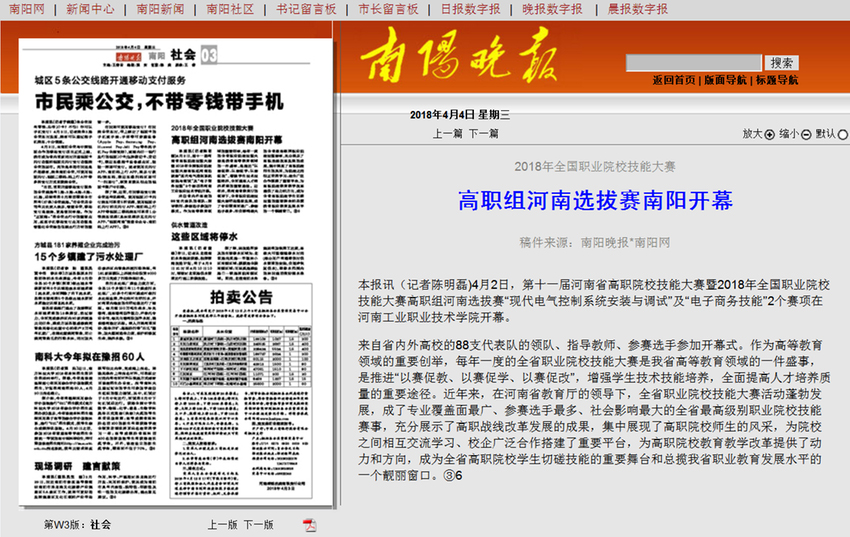
Task: Open article 这些区域将停水 in page thumbnail
Action: 204,237
